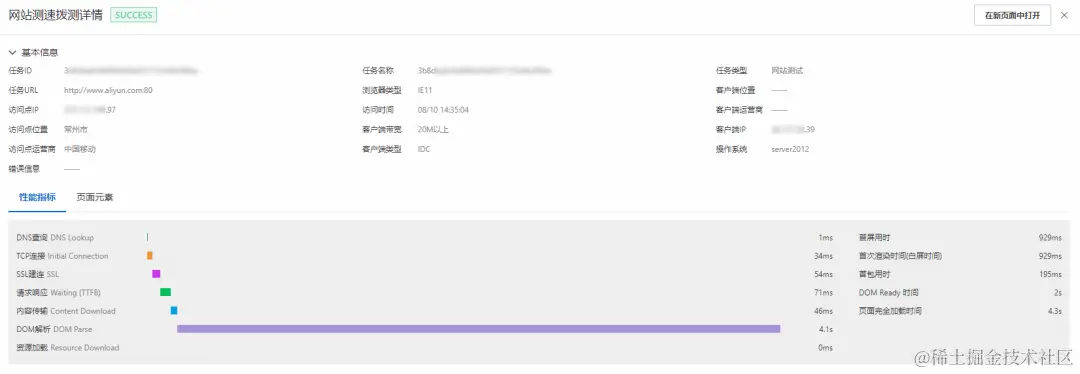The height and width of the screenshot is (374, 1080).
Task: Click the 首次渲染时间(白屏时间) label
Action: 900,256
